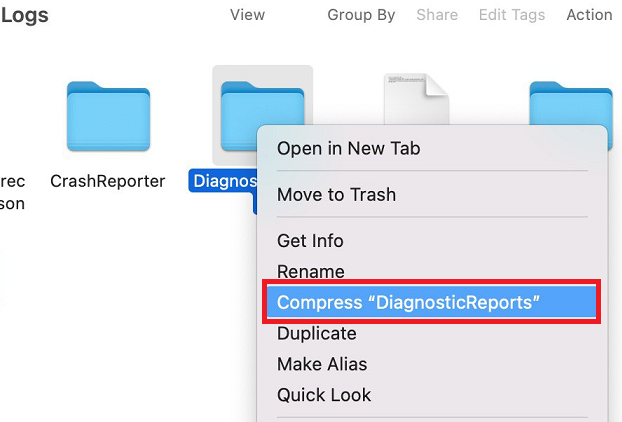Click the Share toolbar item
622x422 pixels.
[436, 15]
